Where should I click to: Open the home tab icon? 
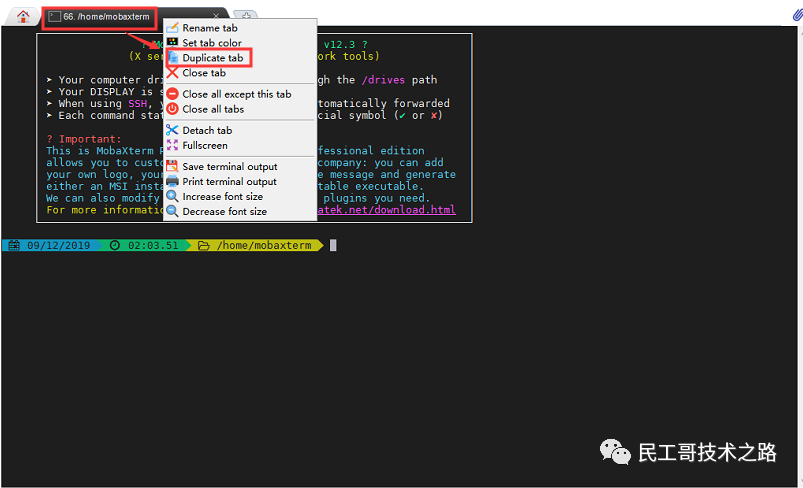(x=23, y=16)
